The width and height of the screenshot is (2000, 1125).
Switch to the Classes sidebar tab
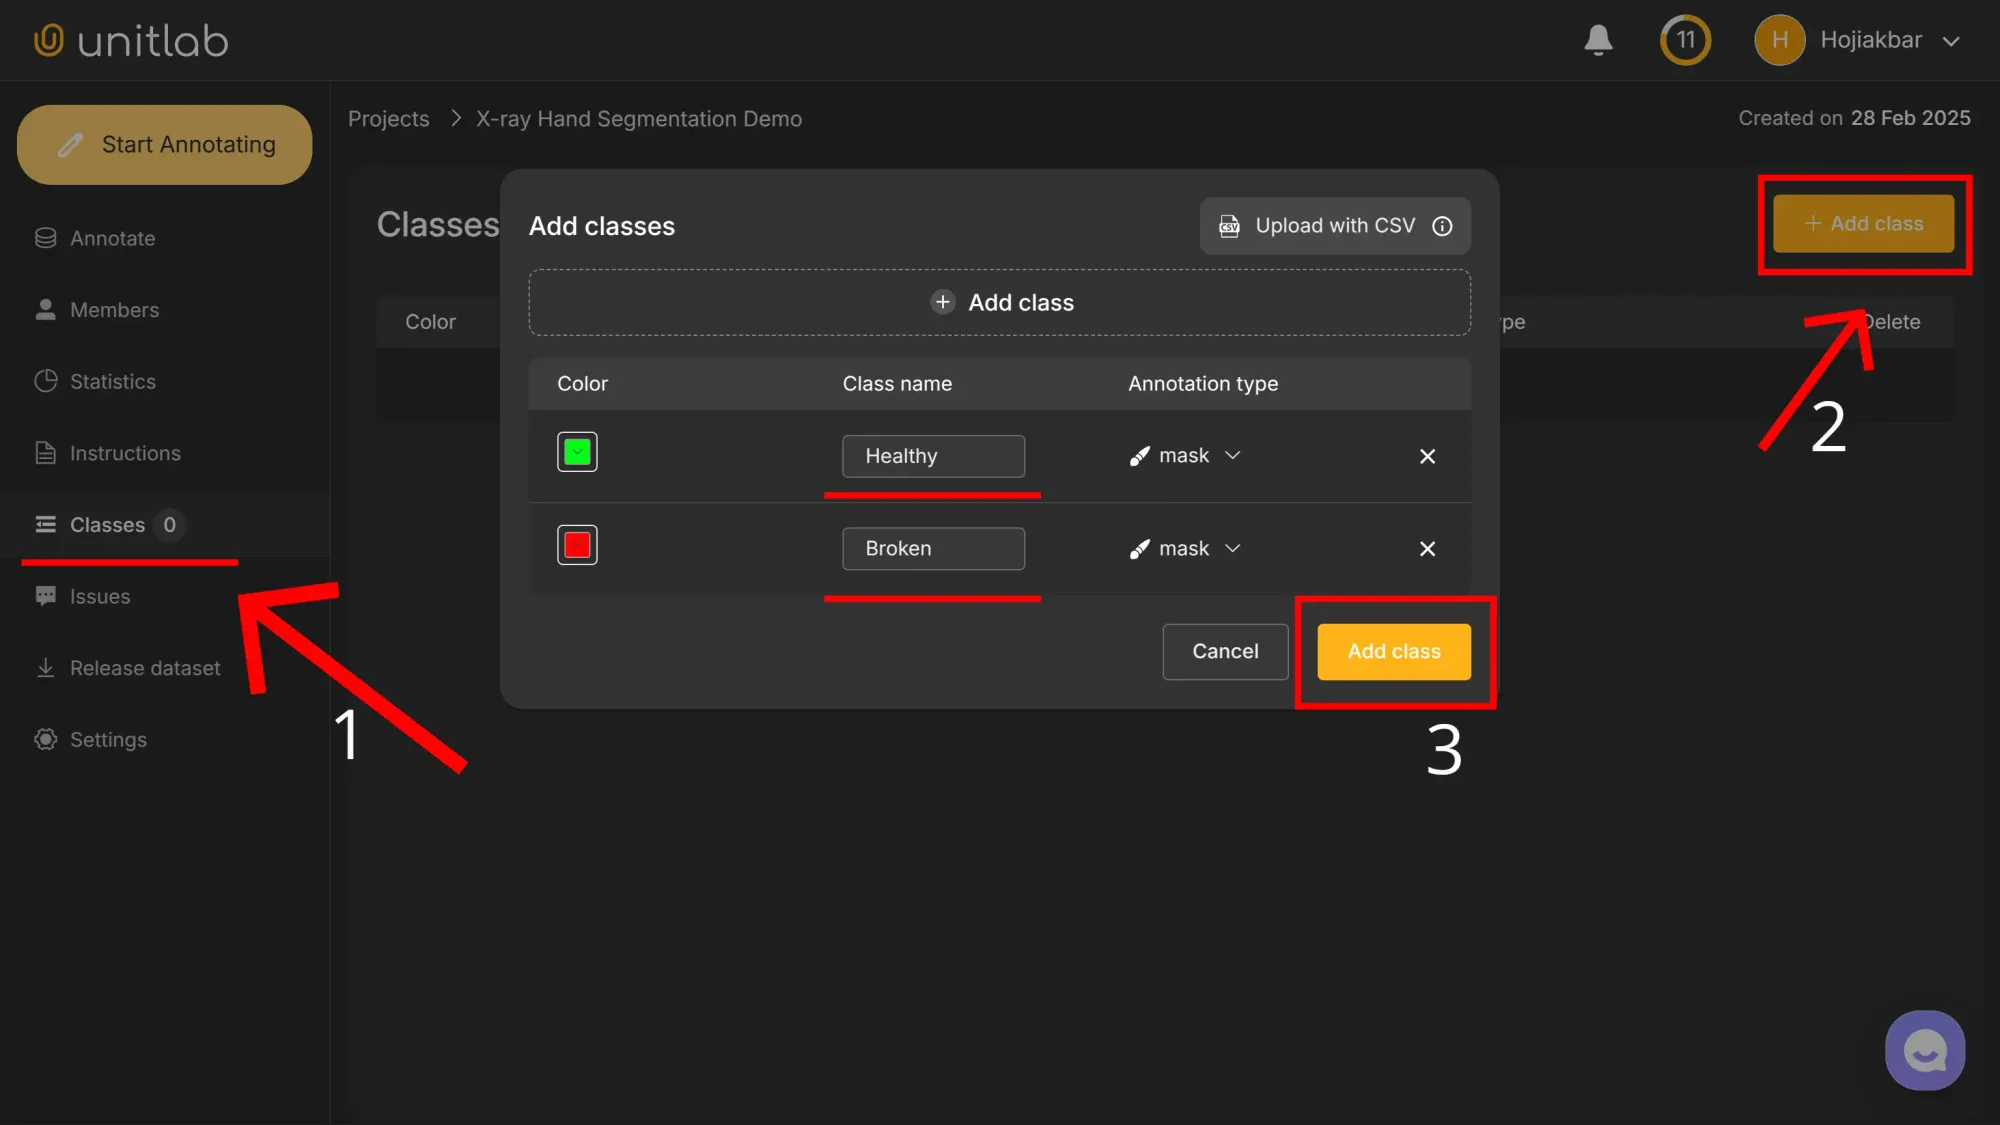tap(107, 525)
